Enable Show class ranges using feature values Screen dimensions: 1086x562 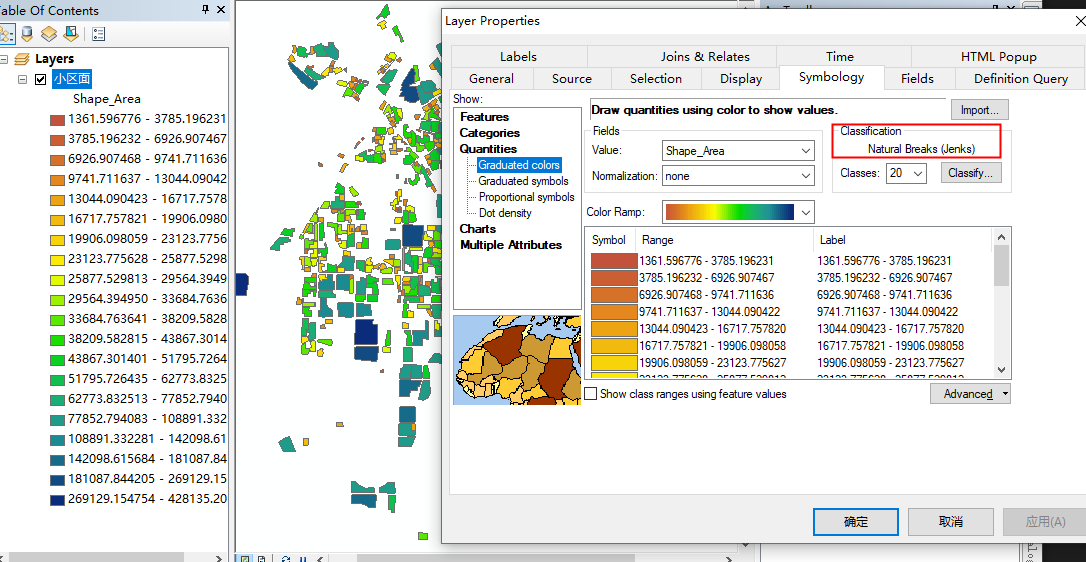(591, 394)
